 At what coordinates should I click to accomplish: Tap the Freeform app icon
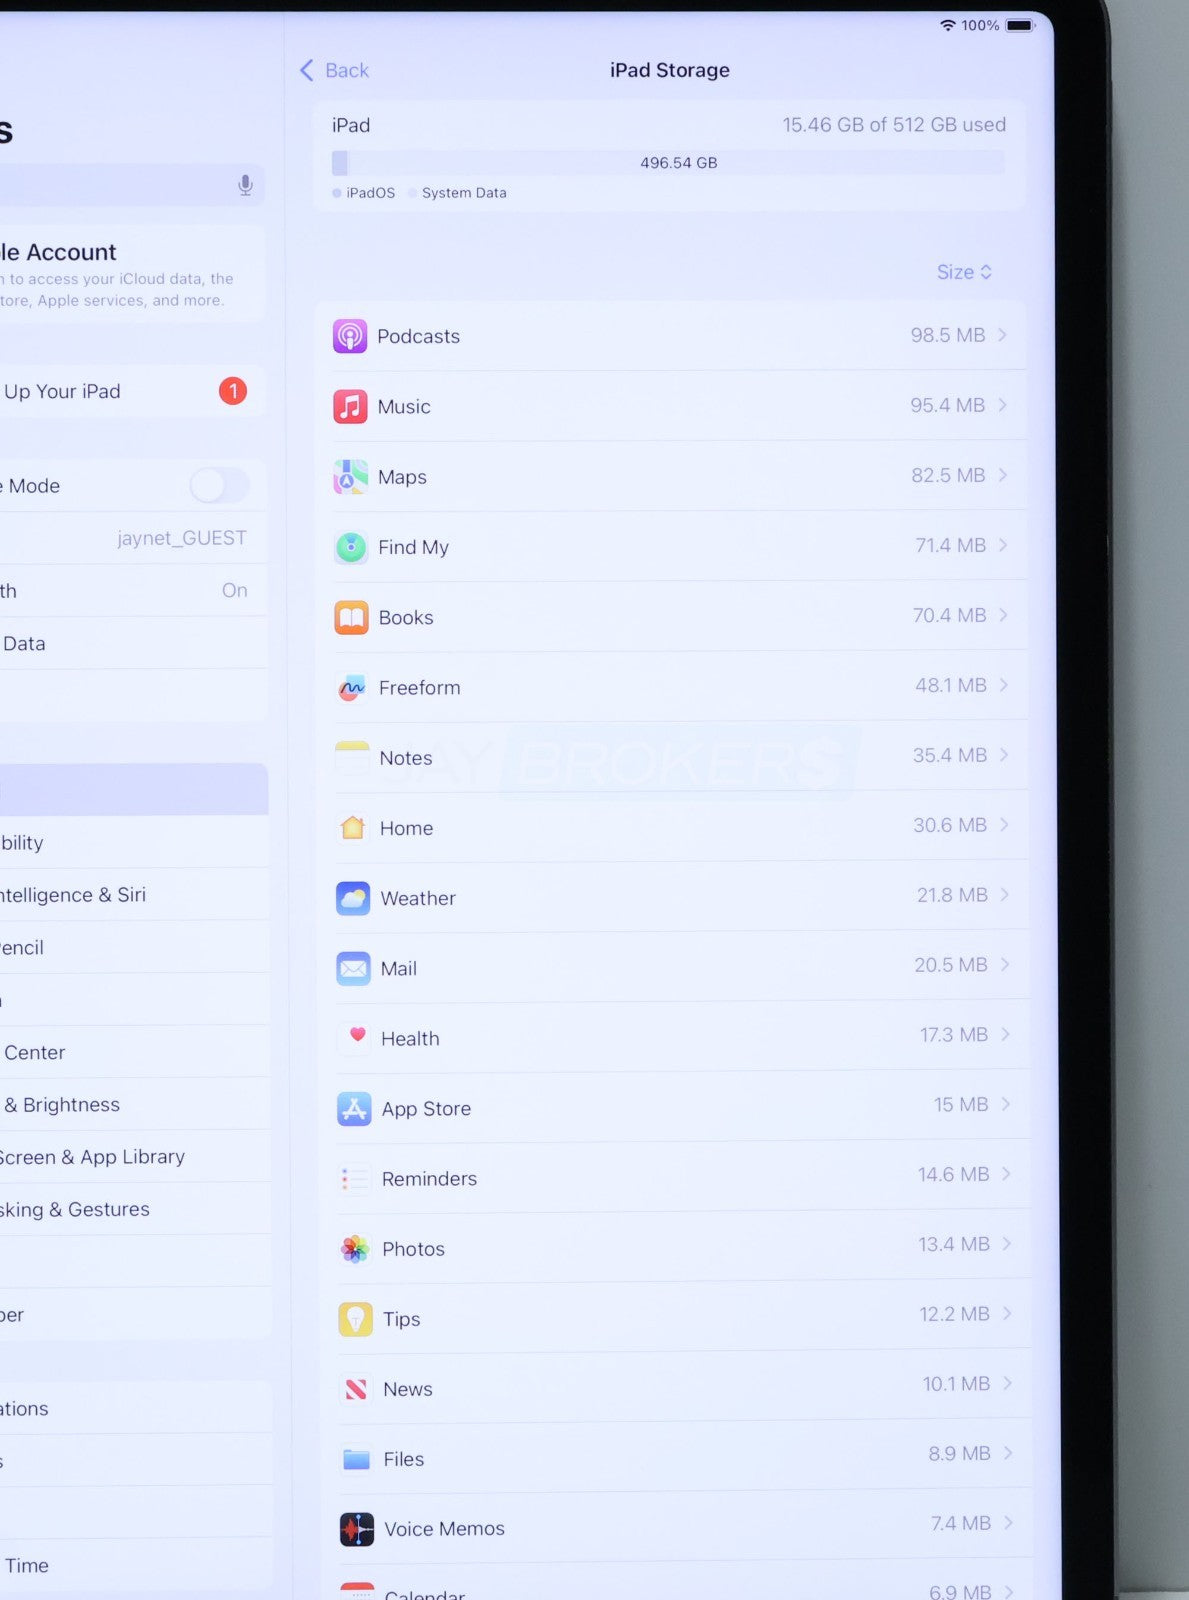352,688
